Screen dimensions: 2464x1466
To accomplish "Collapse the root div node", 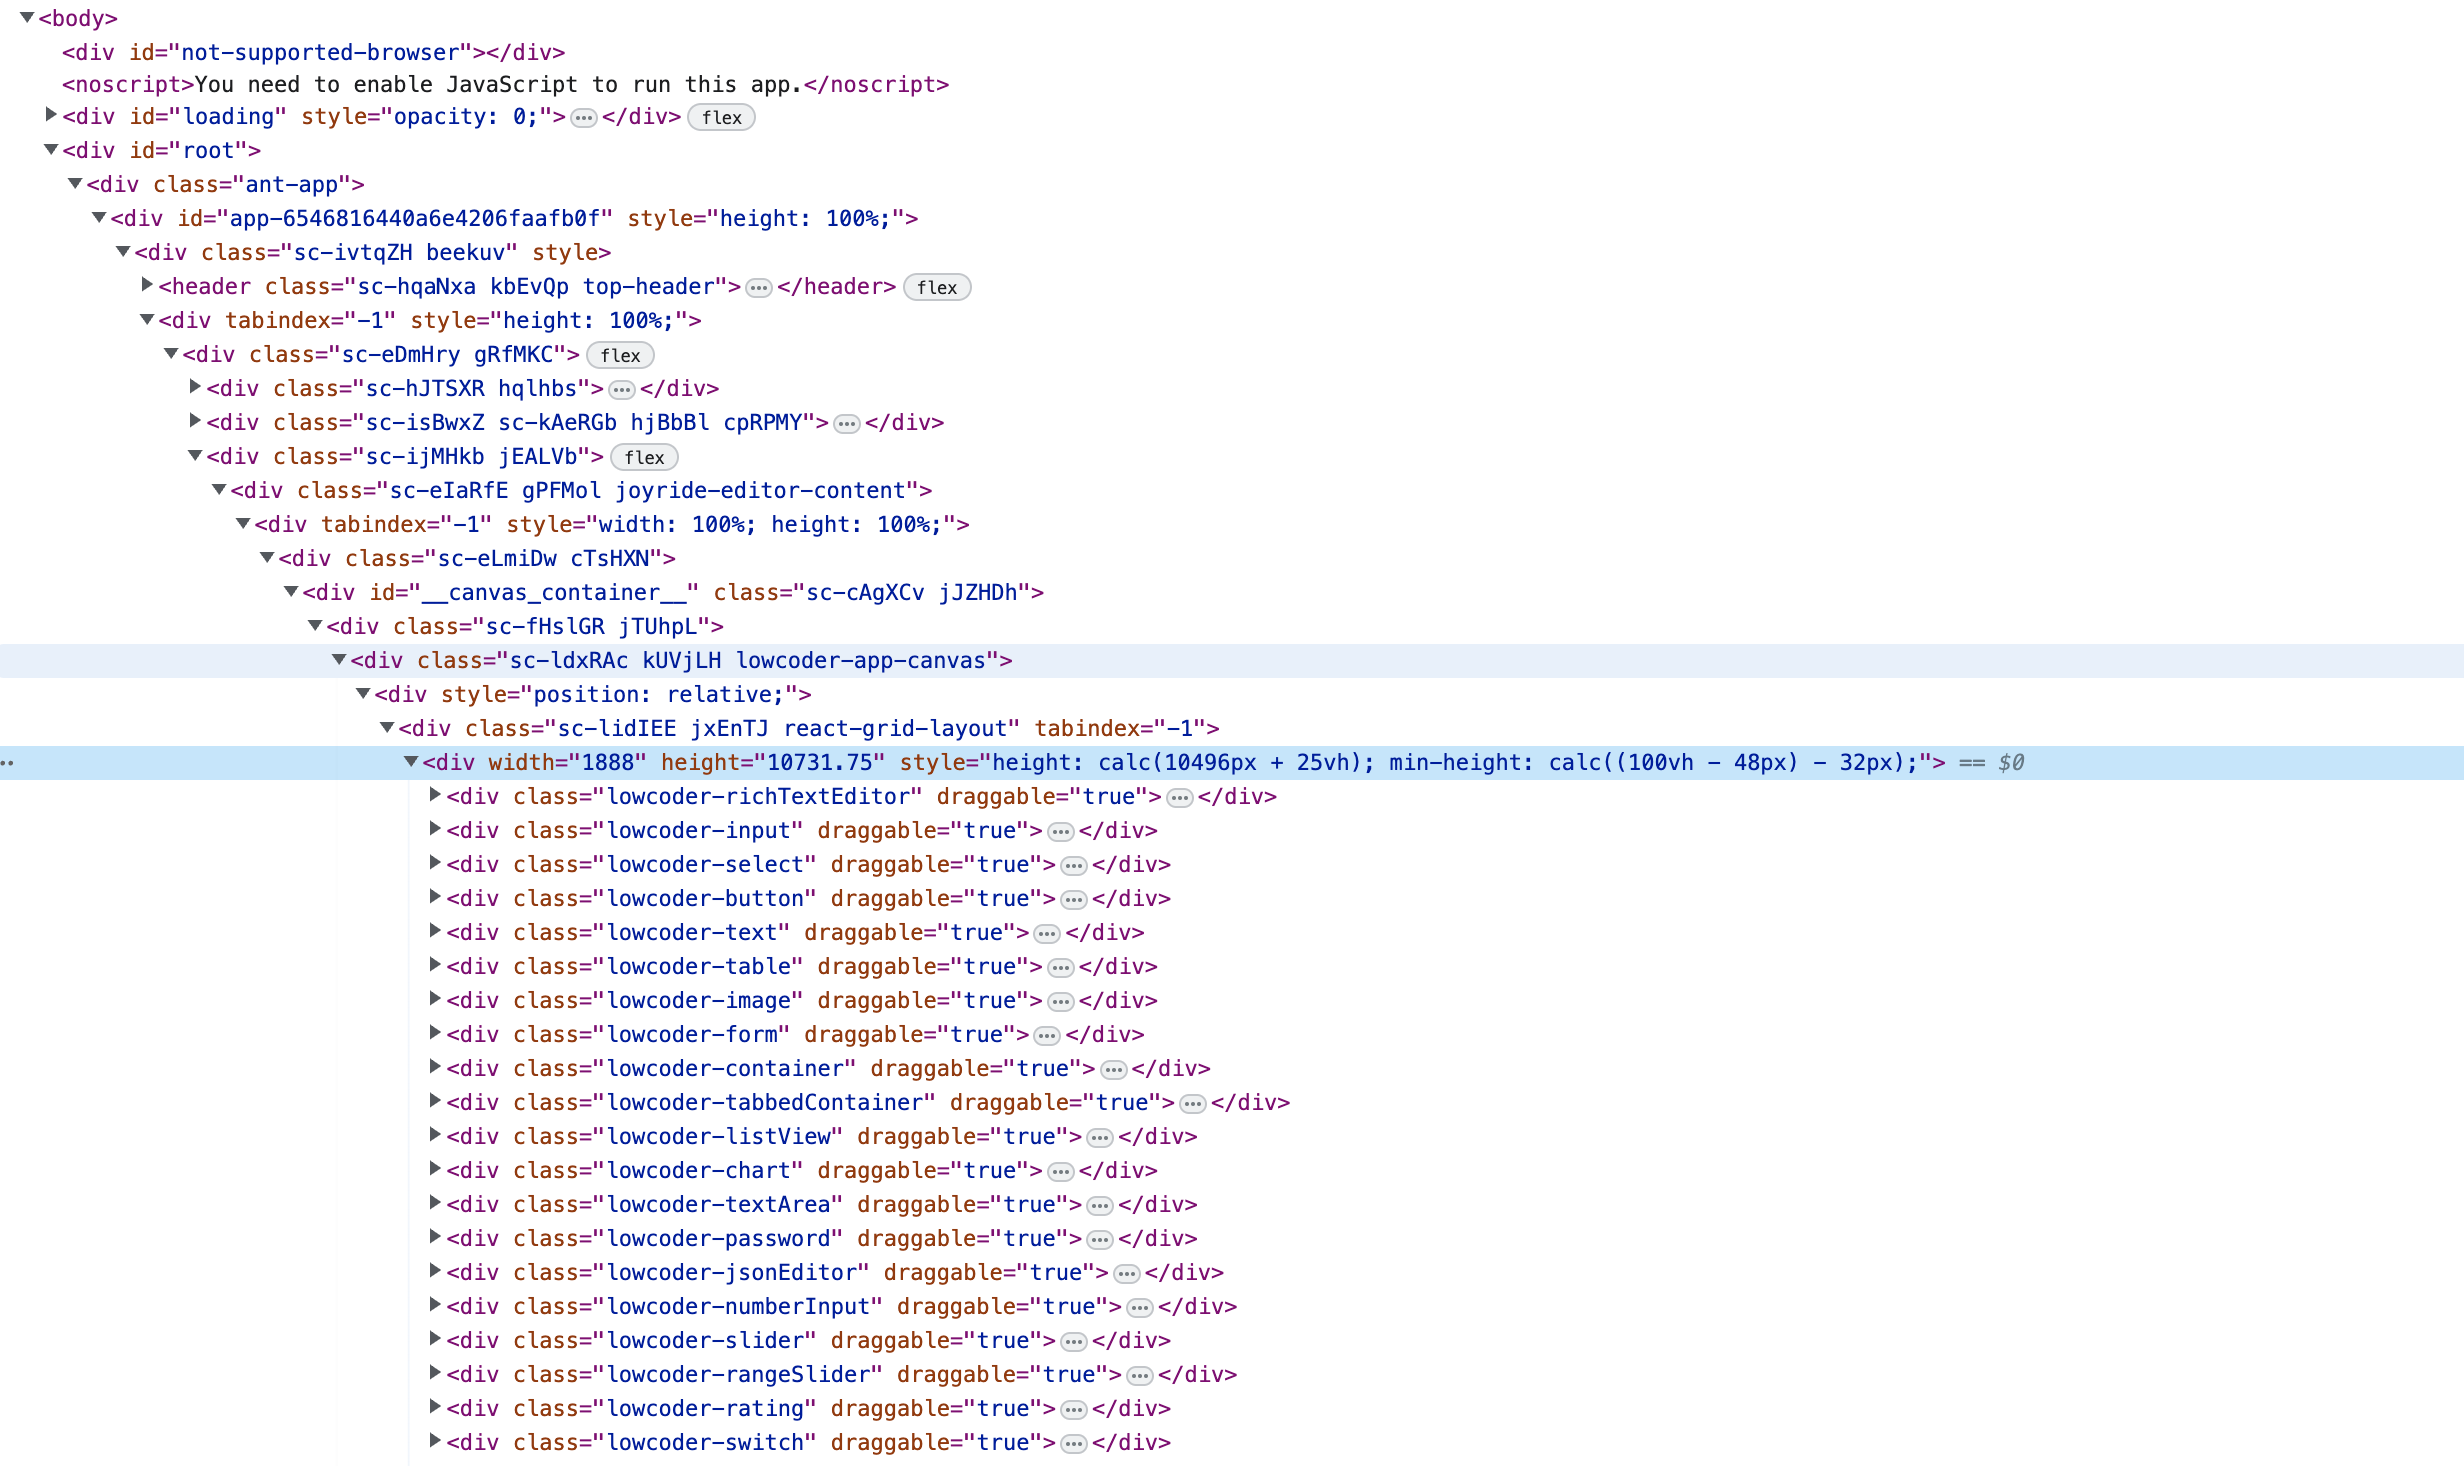I will click(x=51, y=150).
